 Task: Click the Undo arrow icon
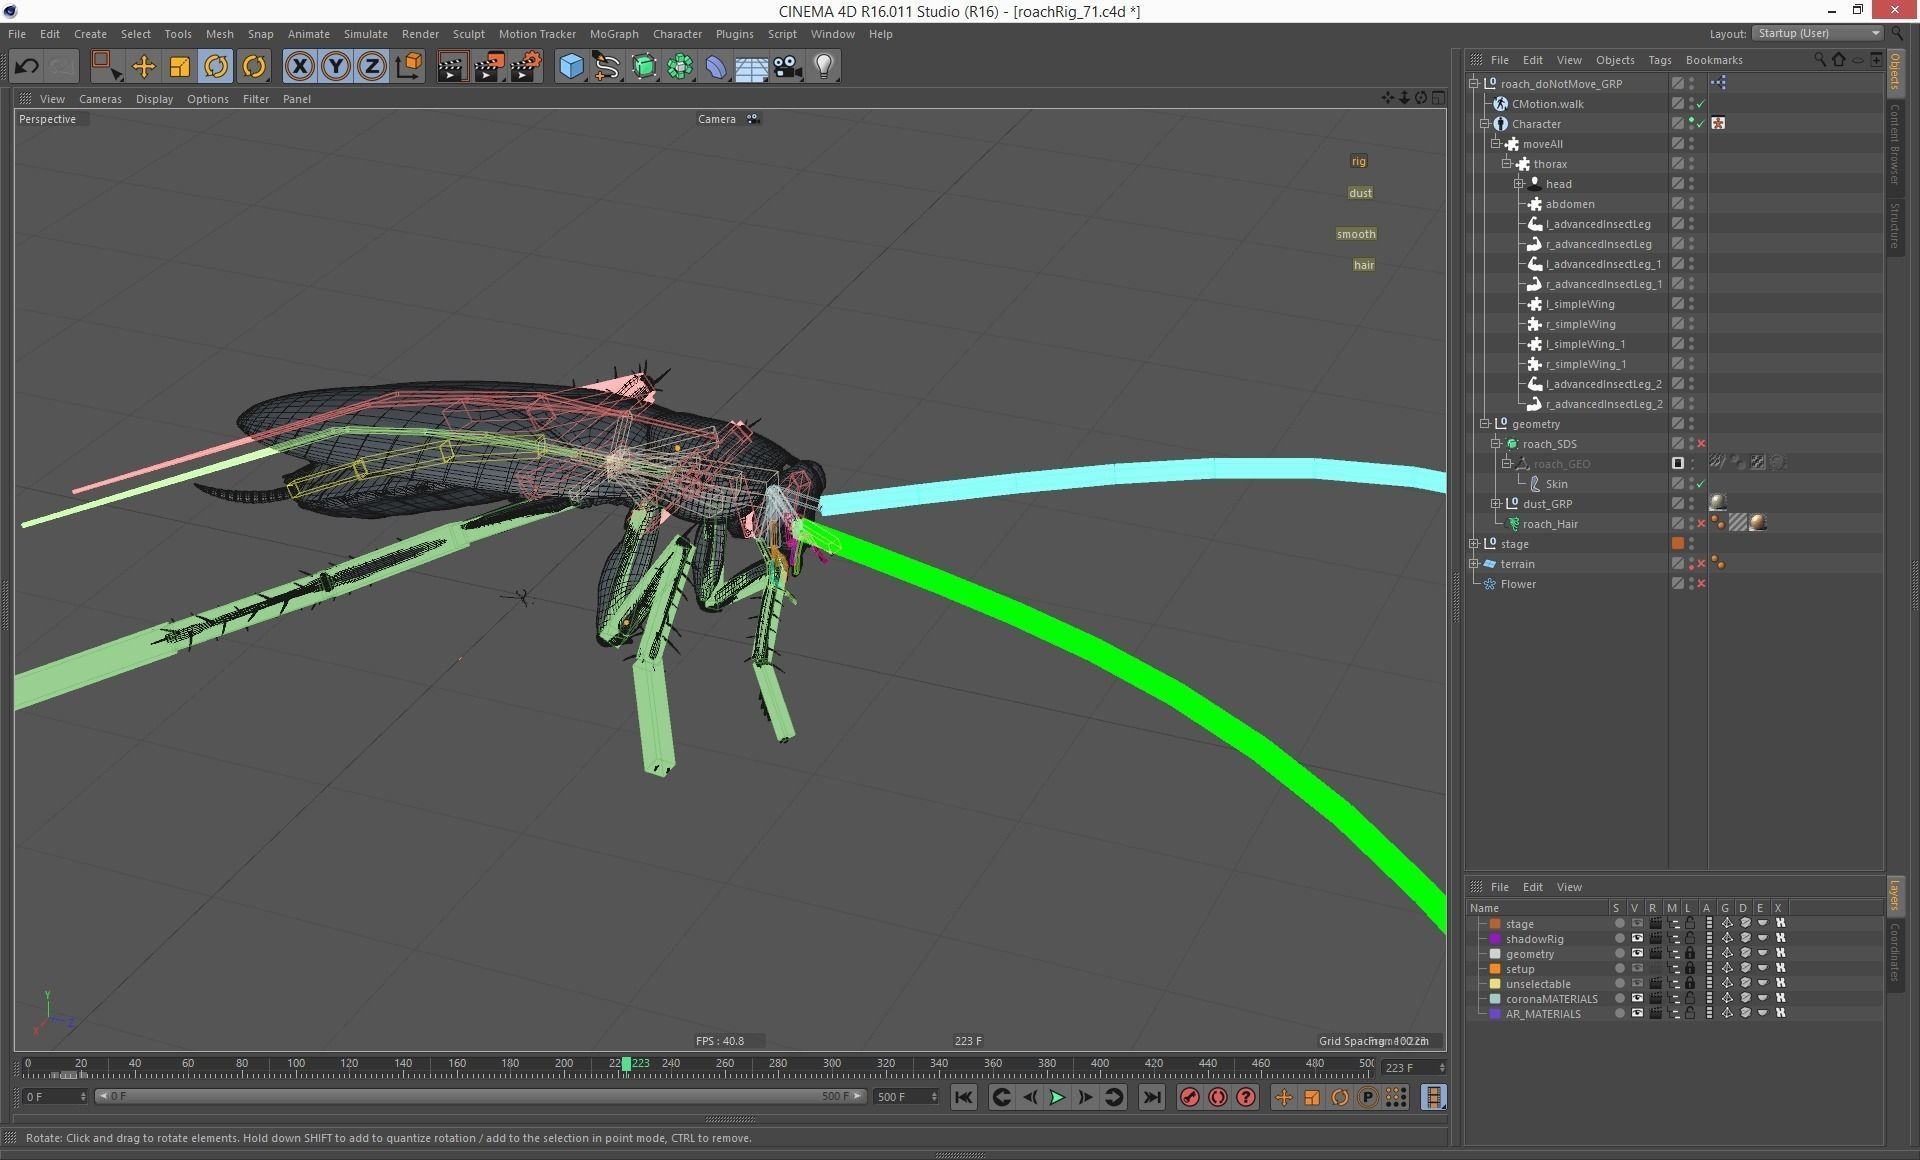27,67
